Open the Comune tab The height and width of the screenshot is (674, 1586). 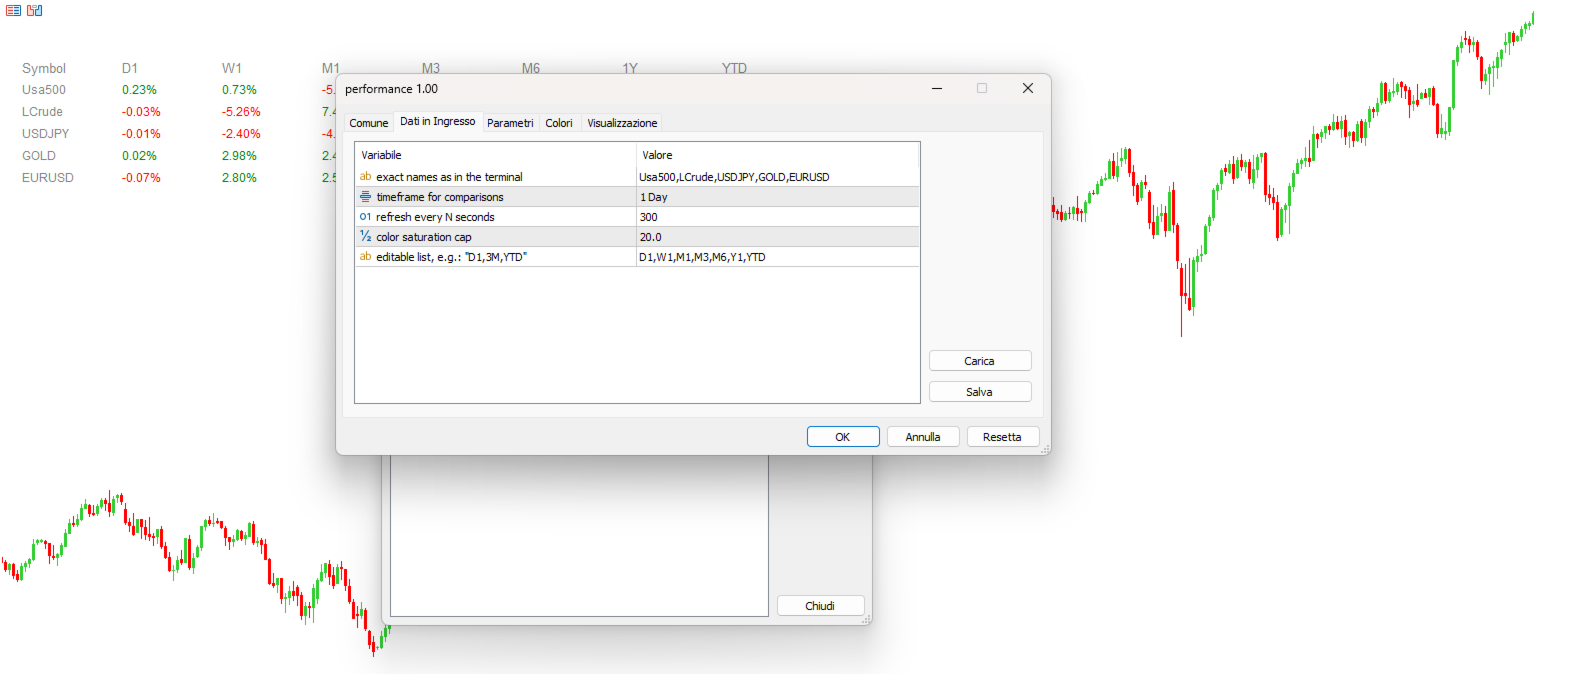pyautogui.click(x=369, y=123)
